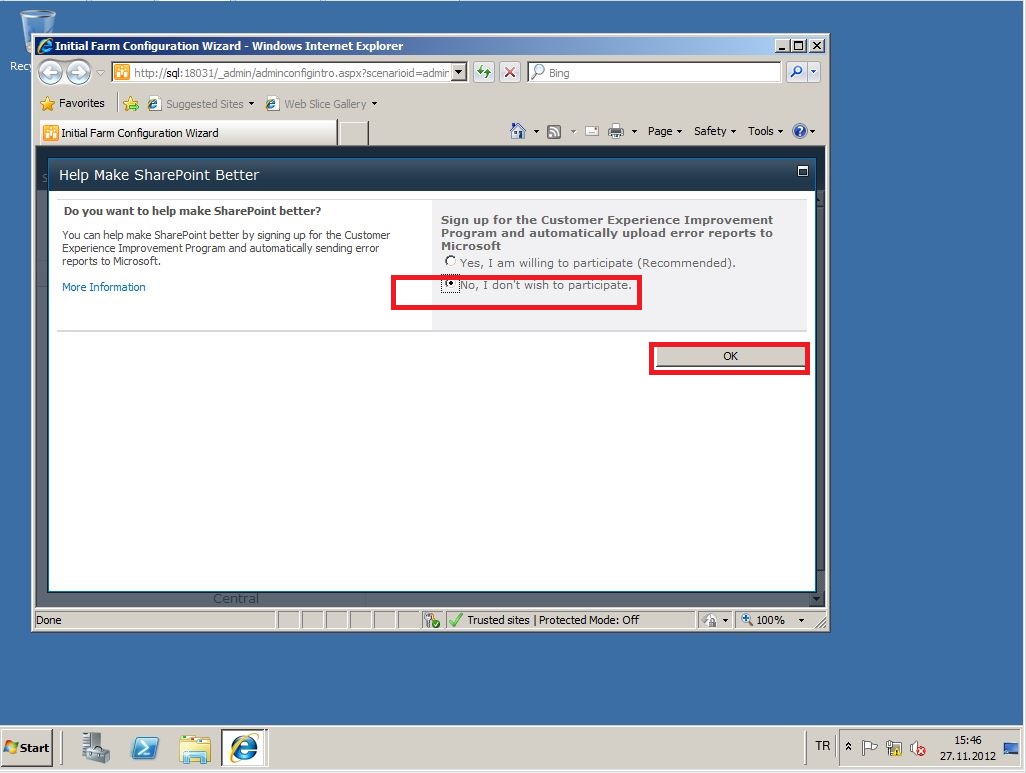Open a new blank tab
This screenshot has width=1026, height=773.
pyautogui.click(x=354, y=133)
